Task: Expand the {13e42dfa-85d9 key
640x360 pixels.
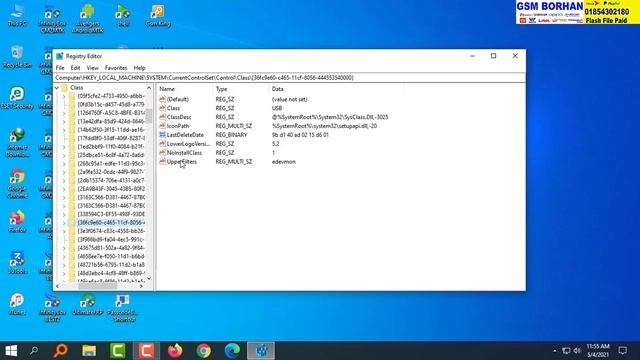Action: 64,122
